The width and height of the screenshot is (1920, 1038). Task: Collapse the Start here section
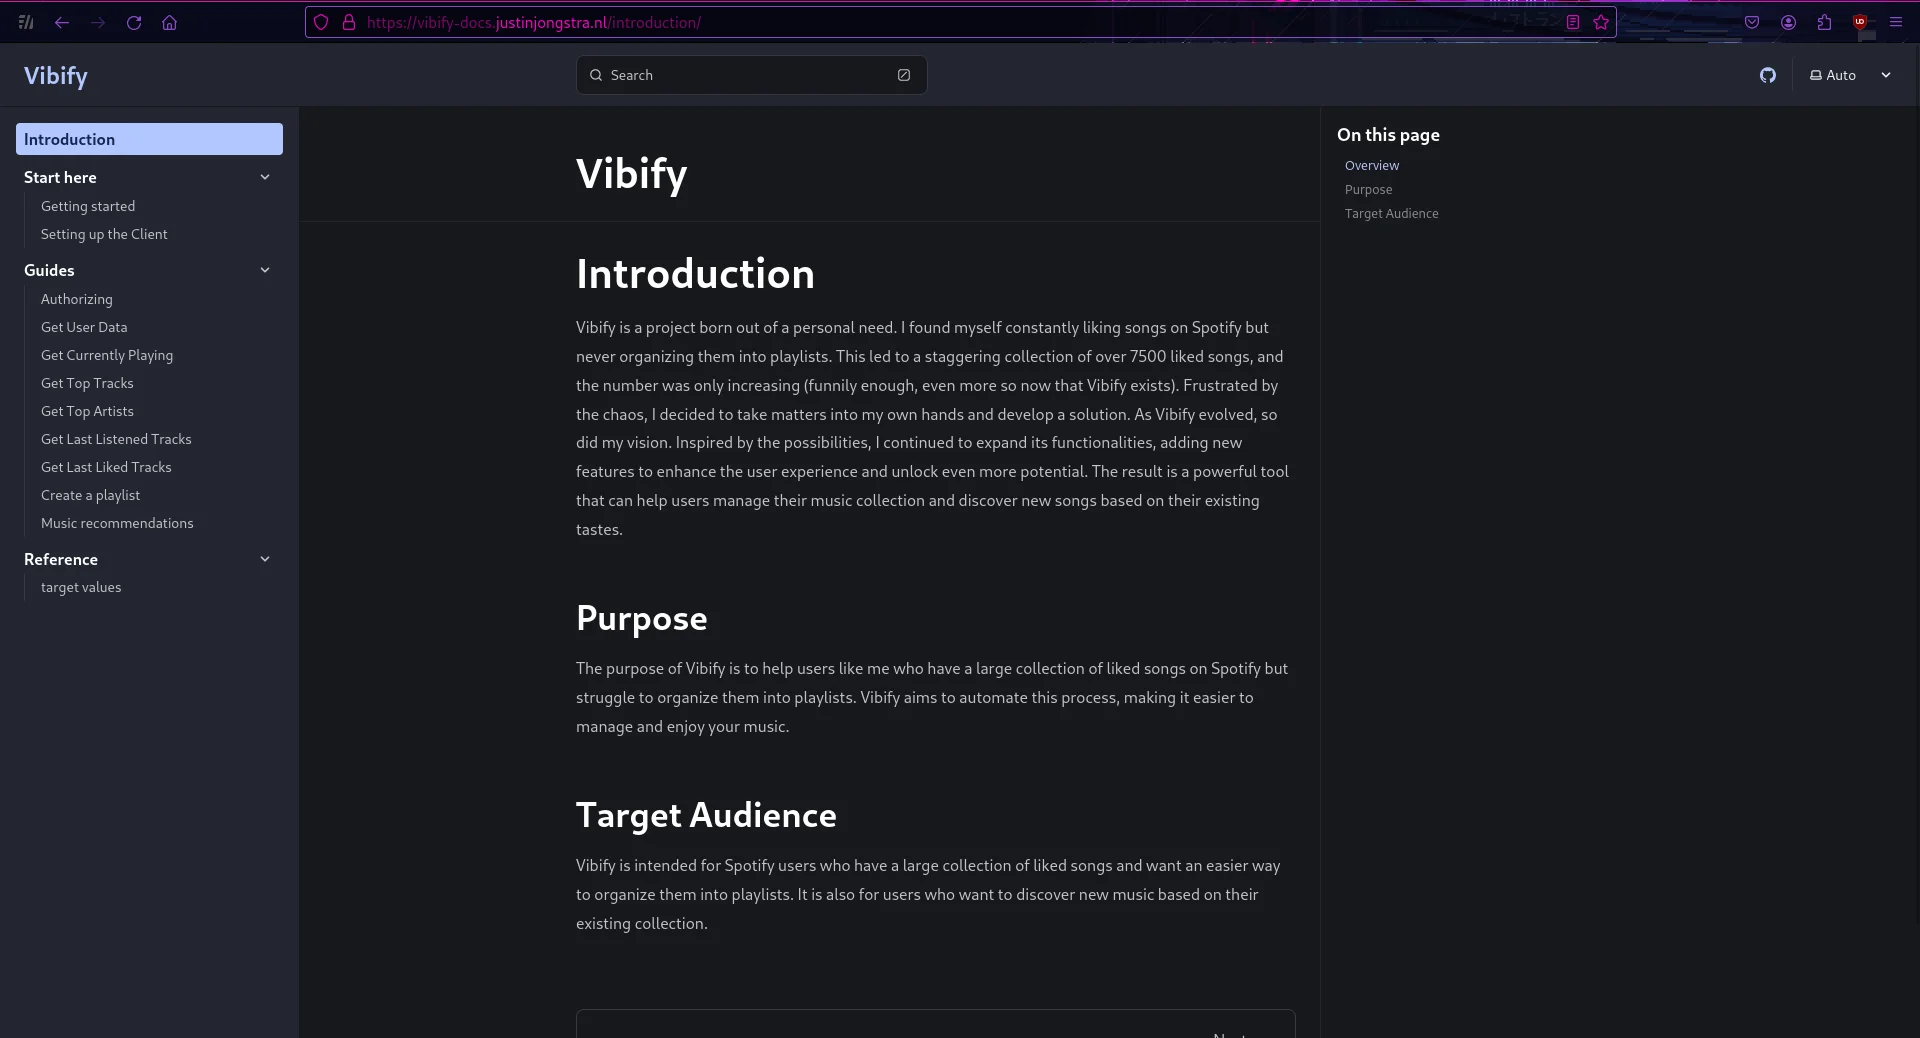tap(265, 177)
